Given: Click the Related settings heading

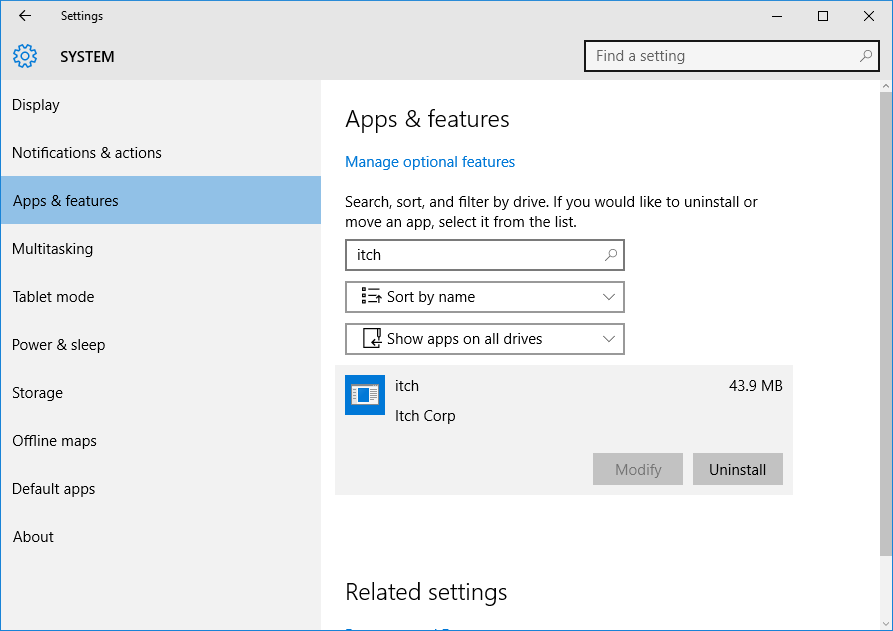Looking at the screenshot, I should [x=426, y=592].
